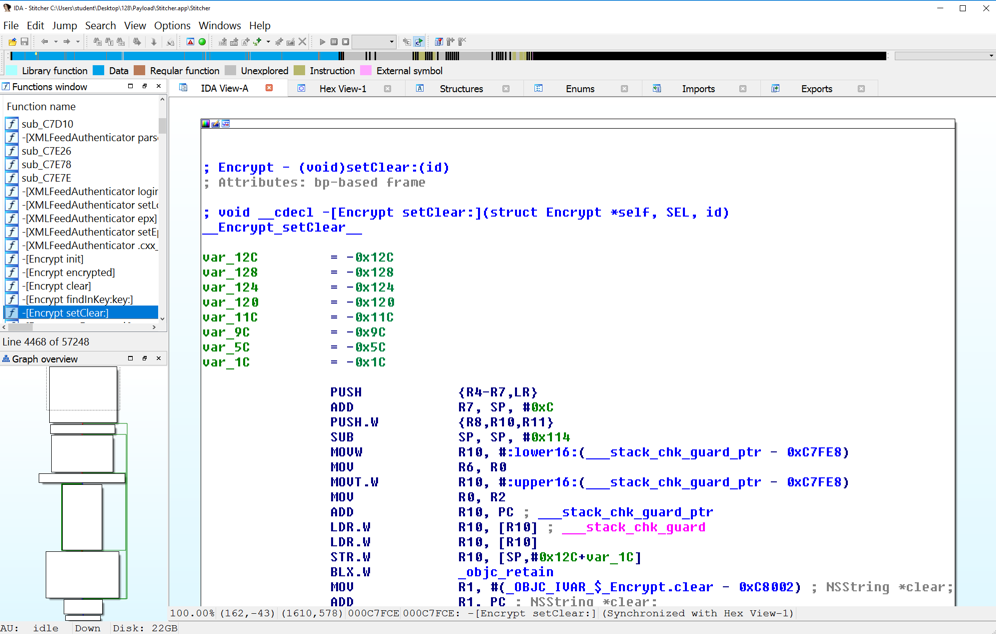Click the debugger Start play icon
Image resolution: width=996 pixels, height=634 pixels.
322,42
